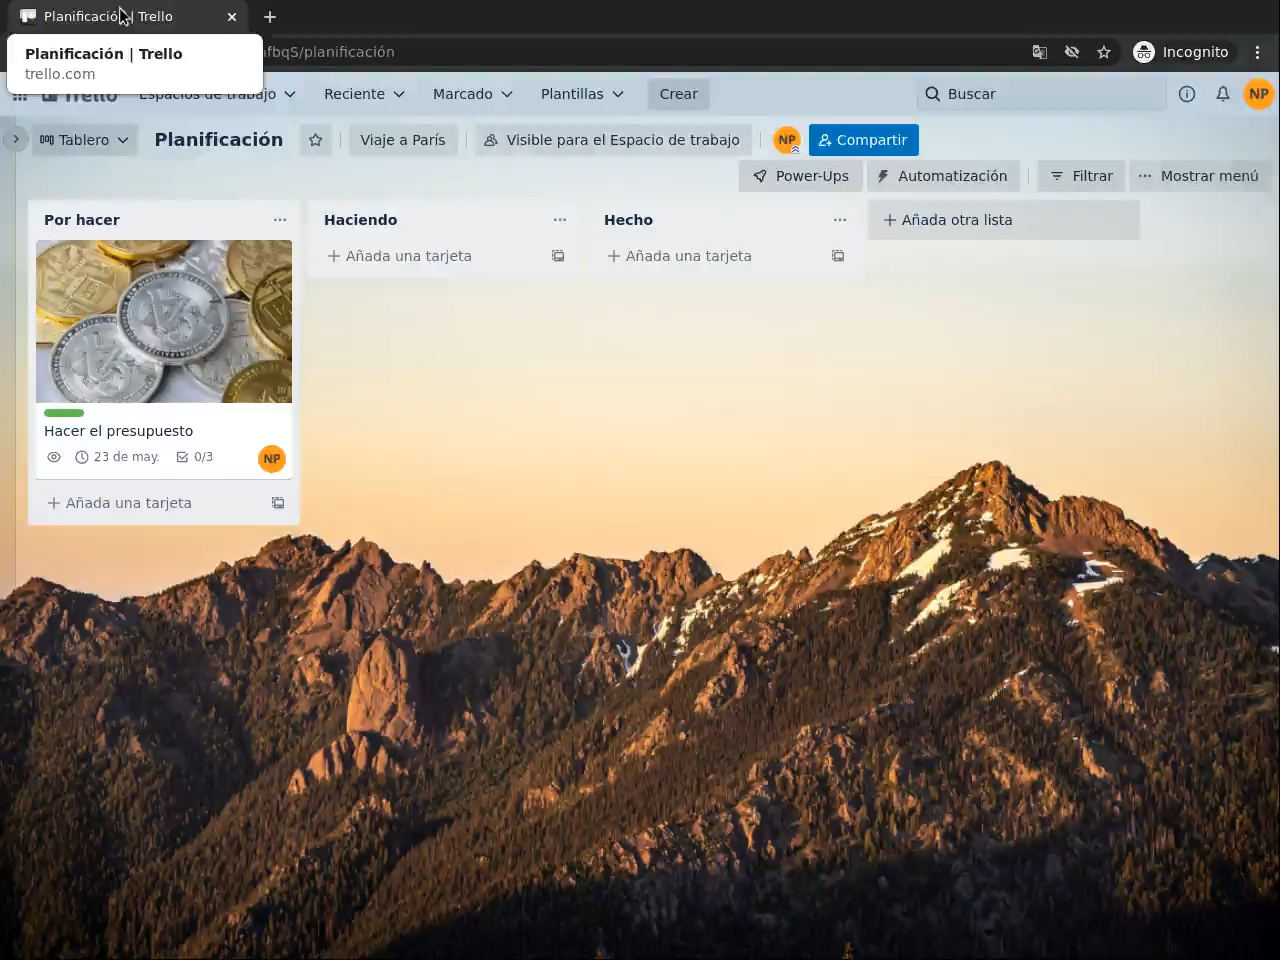Create card from template in Por hacer
Screen dimensions: 1280x960
pos(278,503)
